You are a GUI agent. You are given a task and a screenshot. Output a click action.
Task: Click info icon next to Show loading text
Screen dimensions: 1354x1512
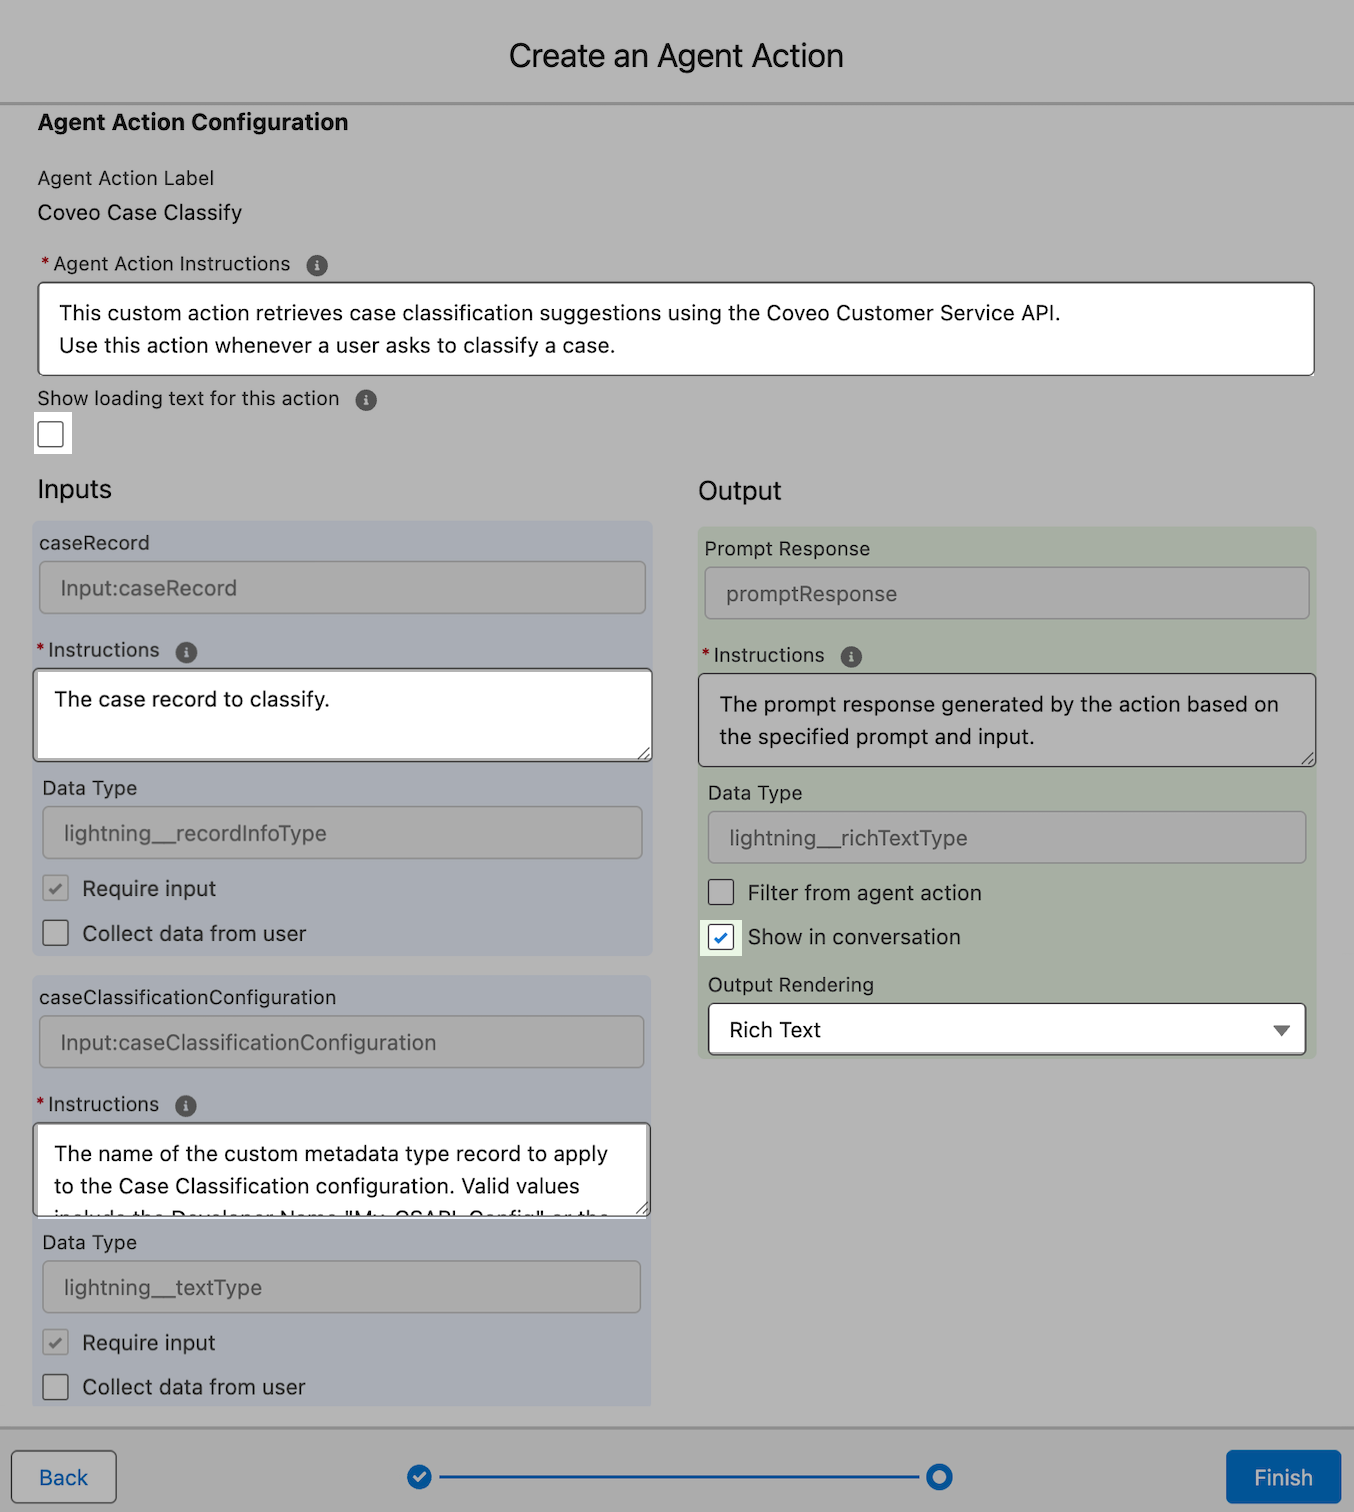tap(366, 400)
